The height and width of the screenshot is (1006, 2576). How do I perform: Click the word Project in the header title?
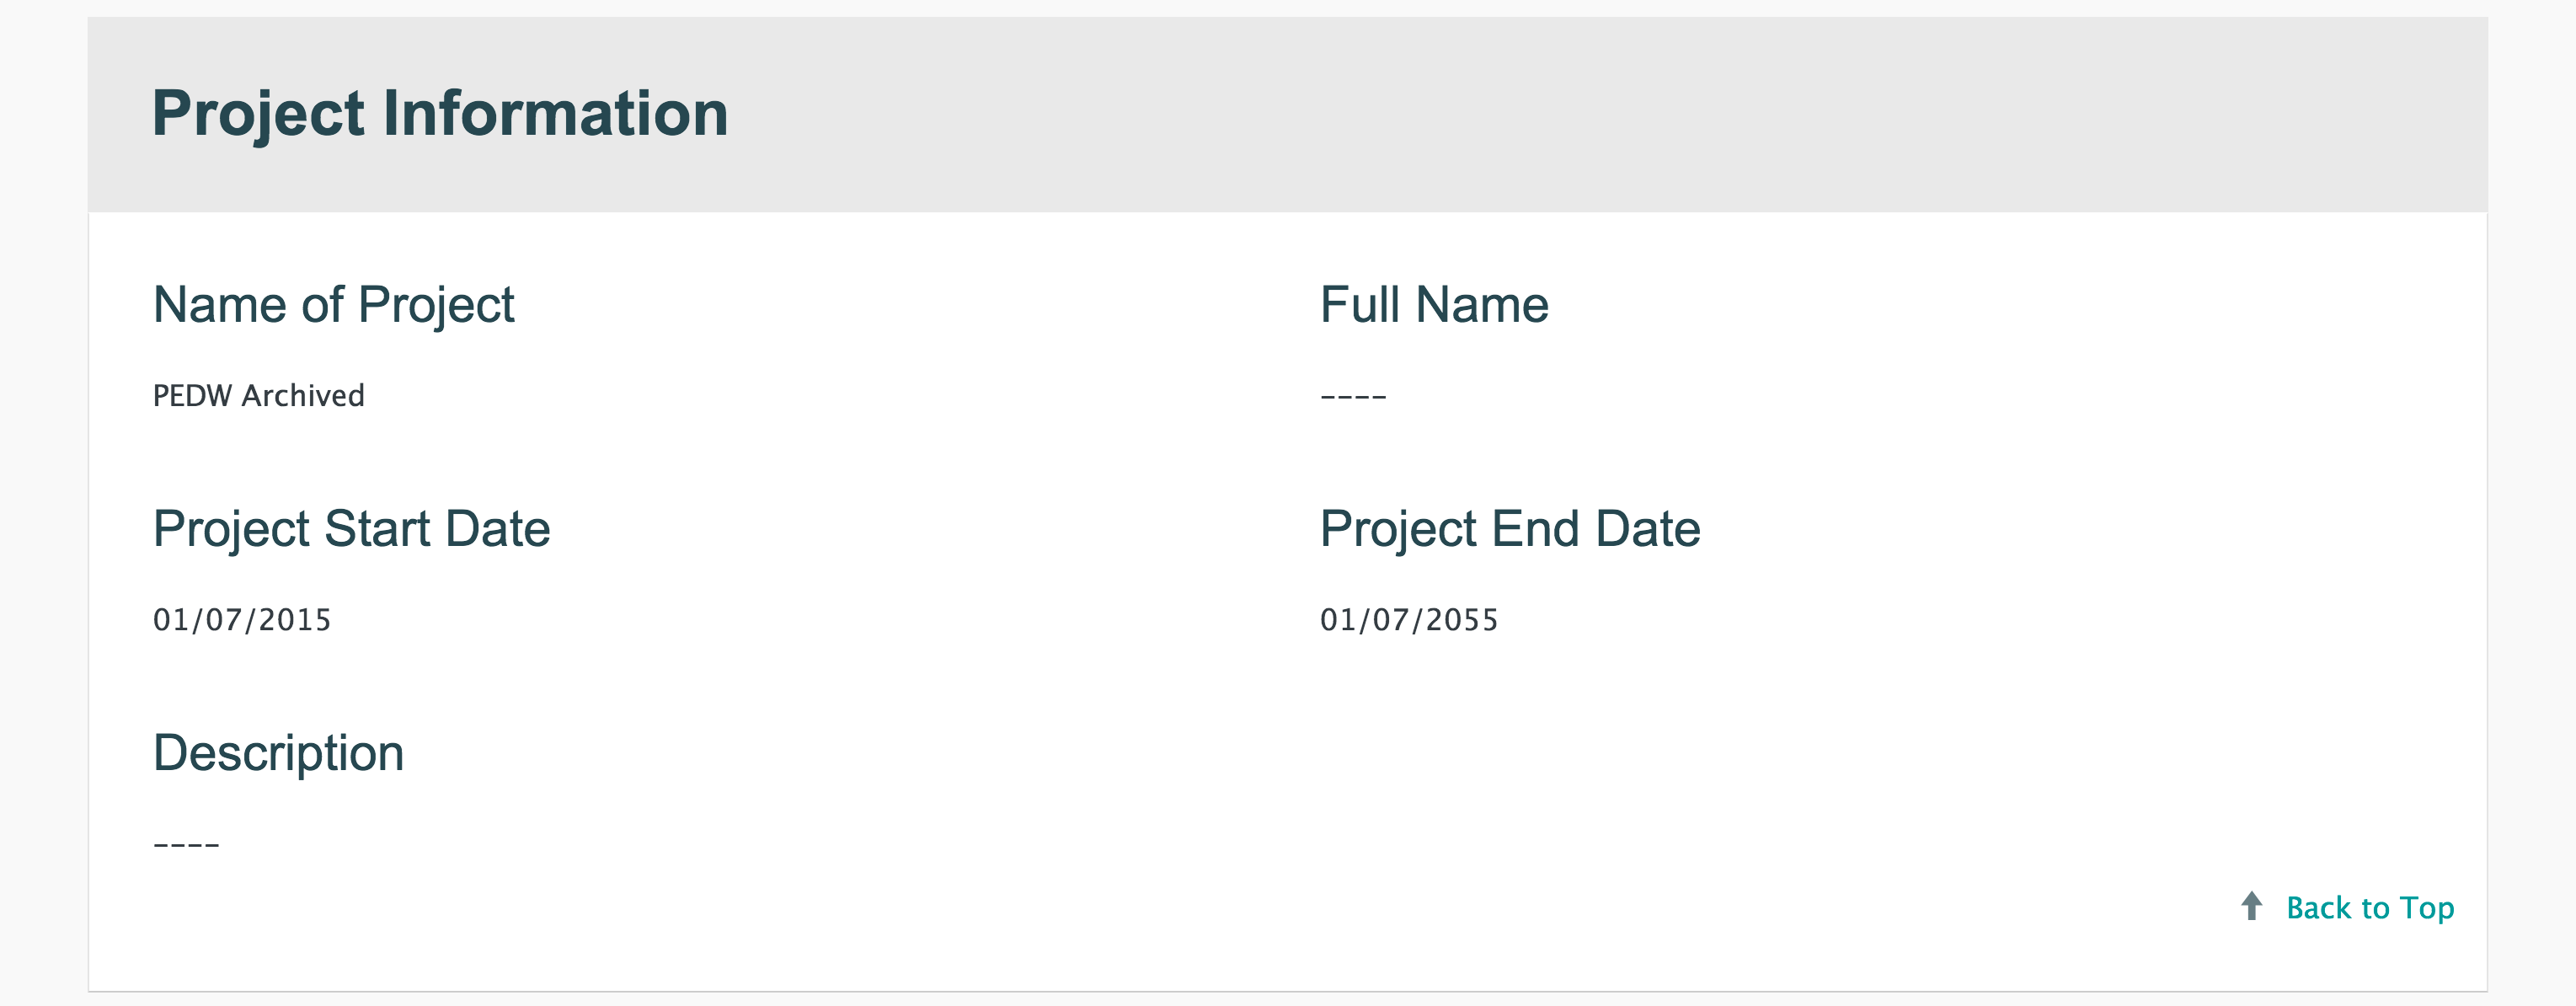258,113
